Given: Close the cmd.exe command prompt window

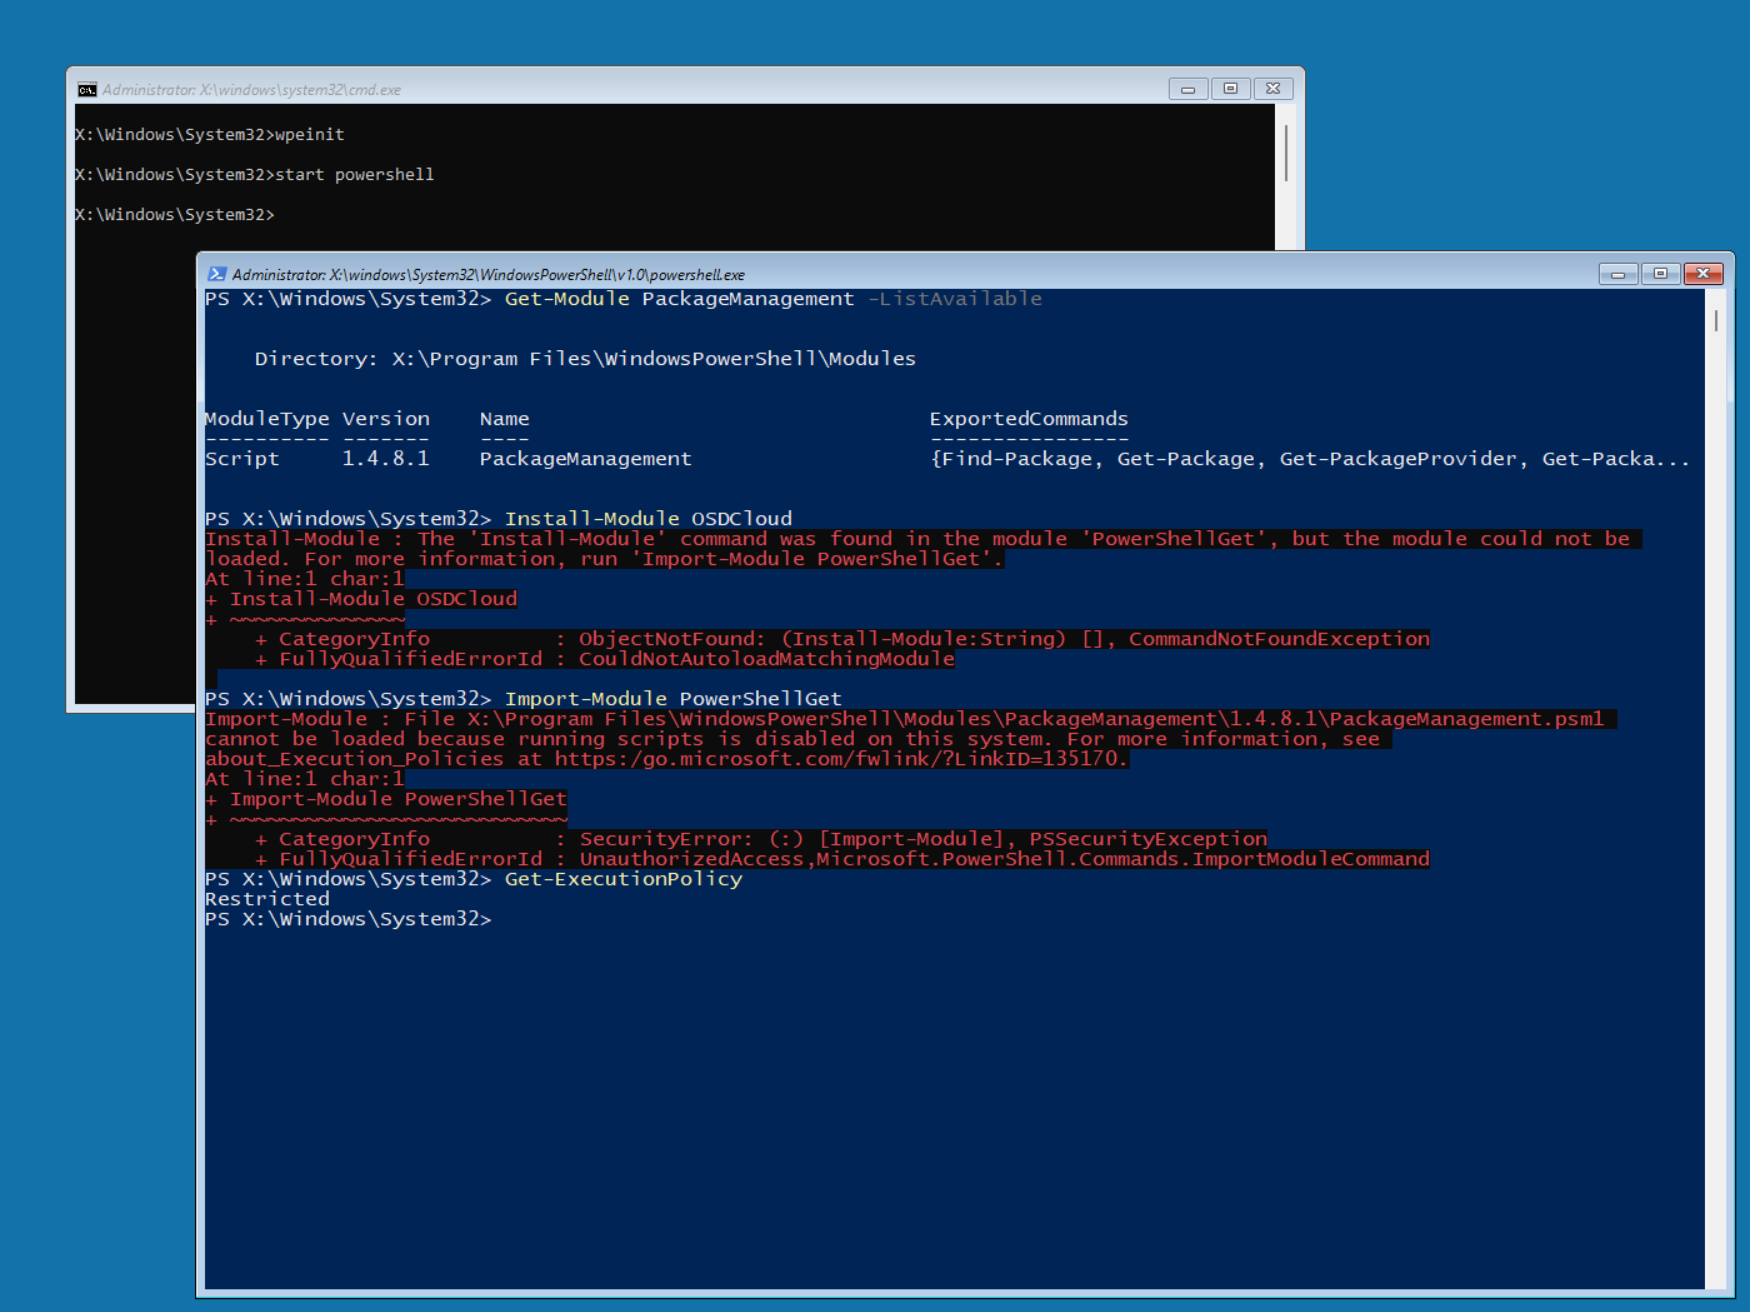Looking at the screenshot, I should [x=1273, y=89].
